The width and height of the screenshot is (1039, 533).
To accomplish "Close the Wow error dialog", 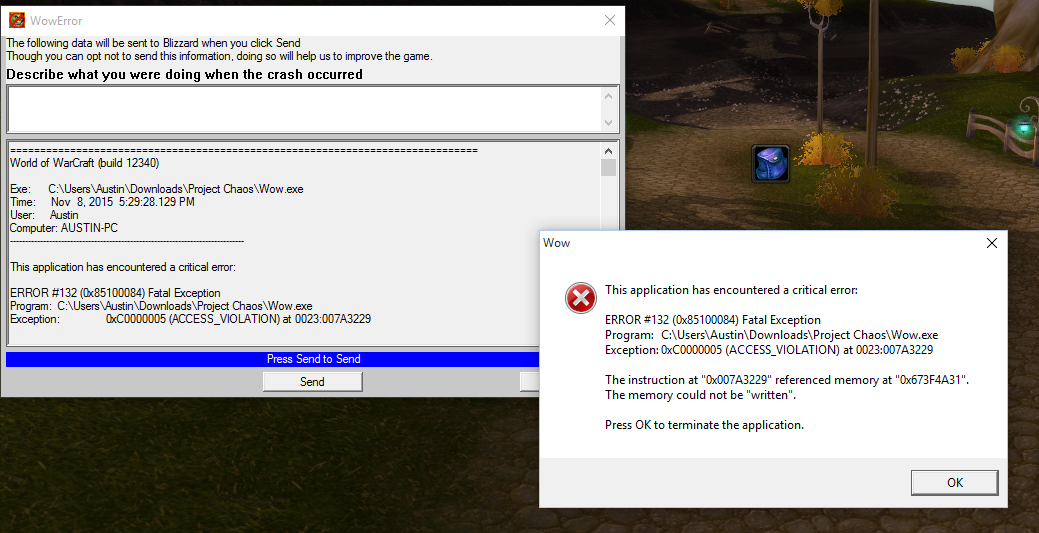I will tap(991, 243).
